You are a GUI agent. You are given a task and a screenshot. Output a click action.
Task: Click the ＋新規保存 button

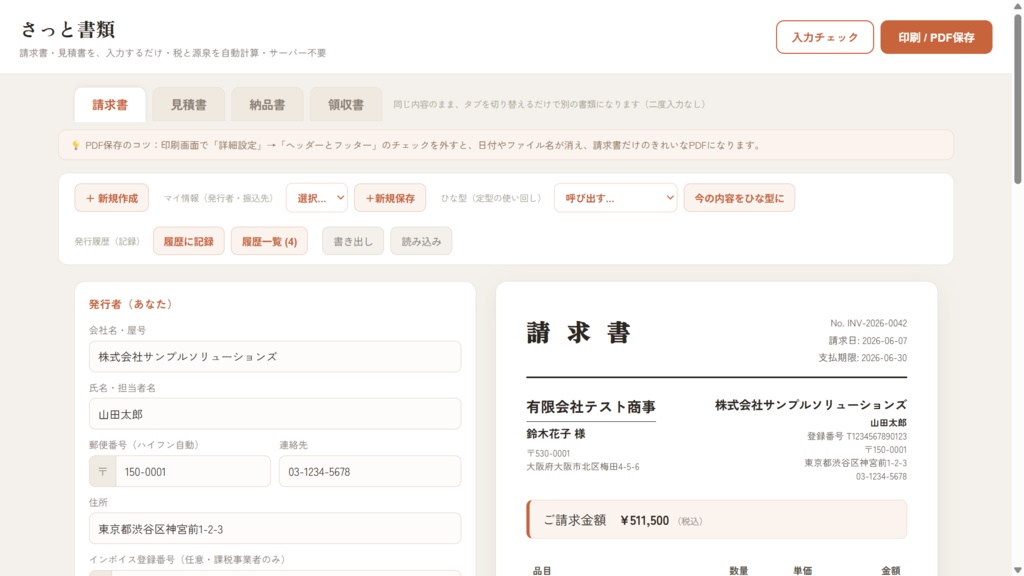(390, 198)
